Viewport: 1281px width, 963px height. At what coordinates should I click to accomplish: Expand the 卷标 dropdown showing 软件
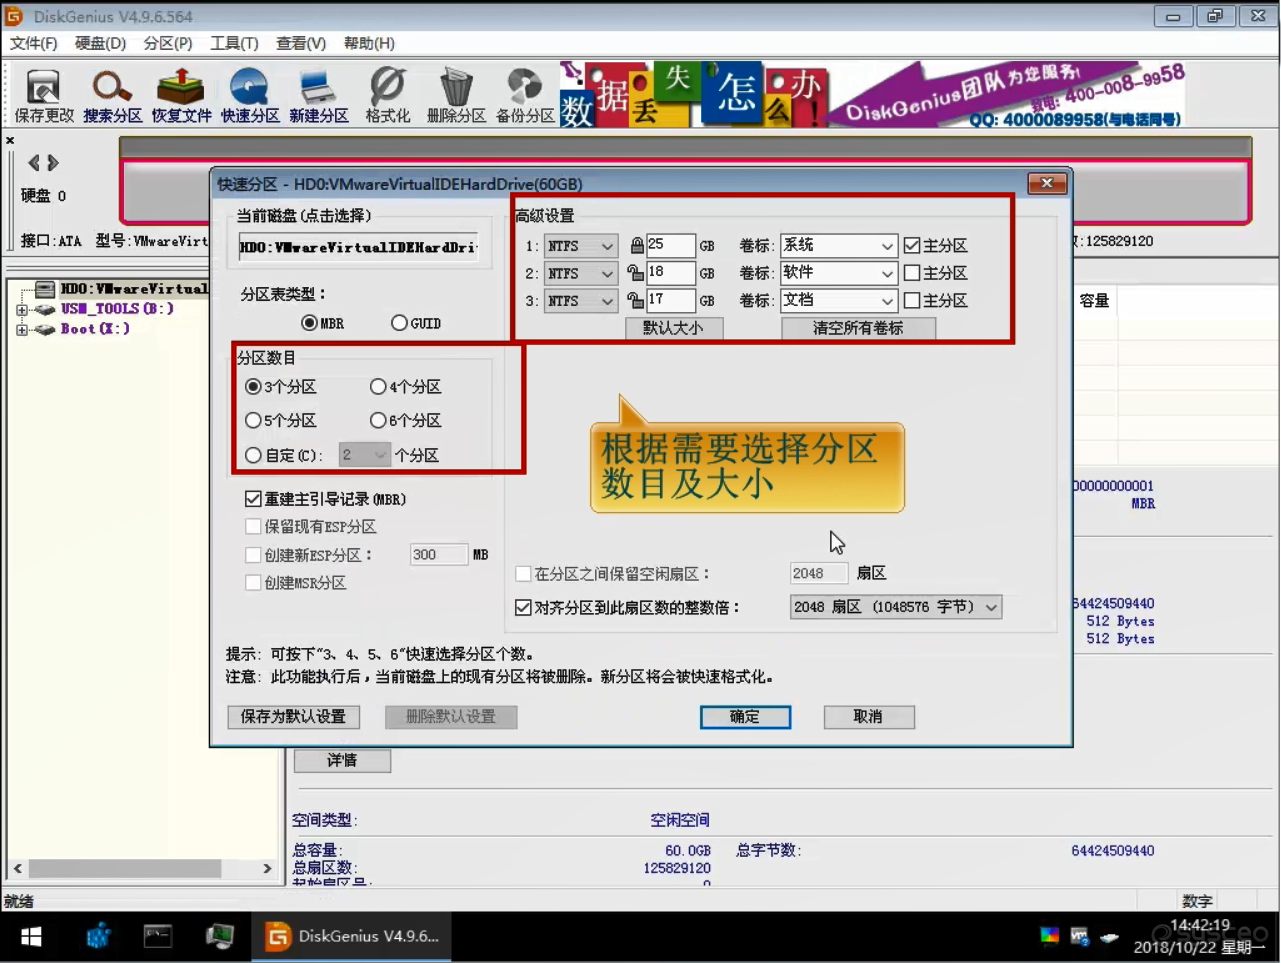click(886, 273)
